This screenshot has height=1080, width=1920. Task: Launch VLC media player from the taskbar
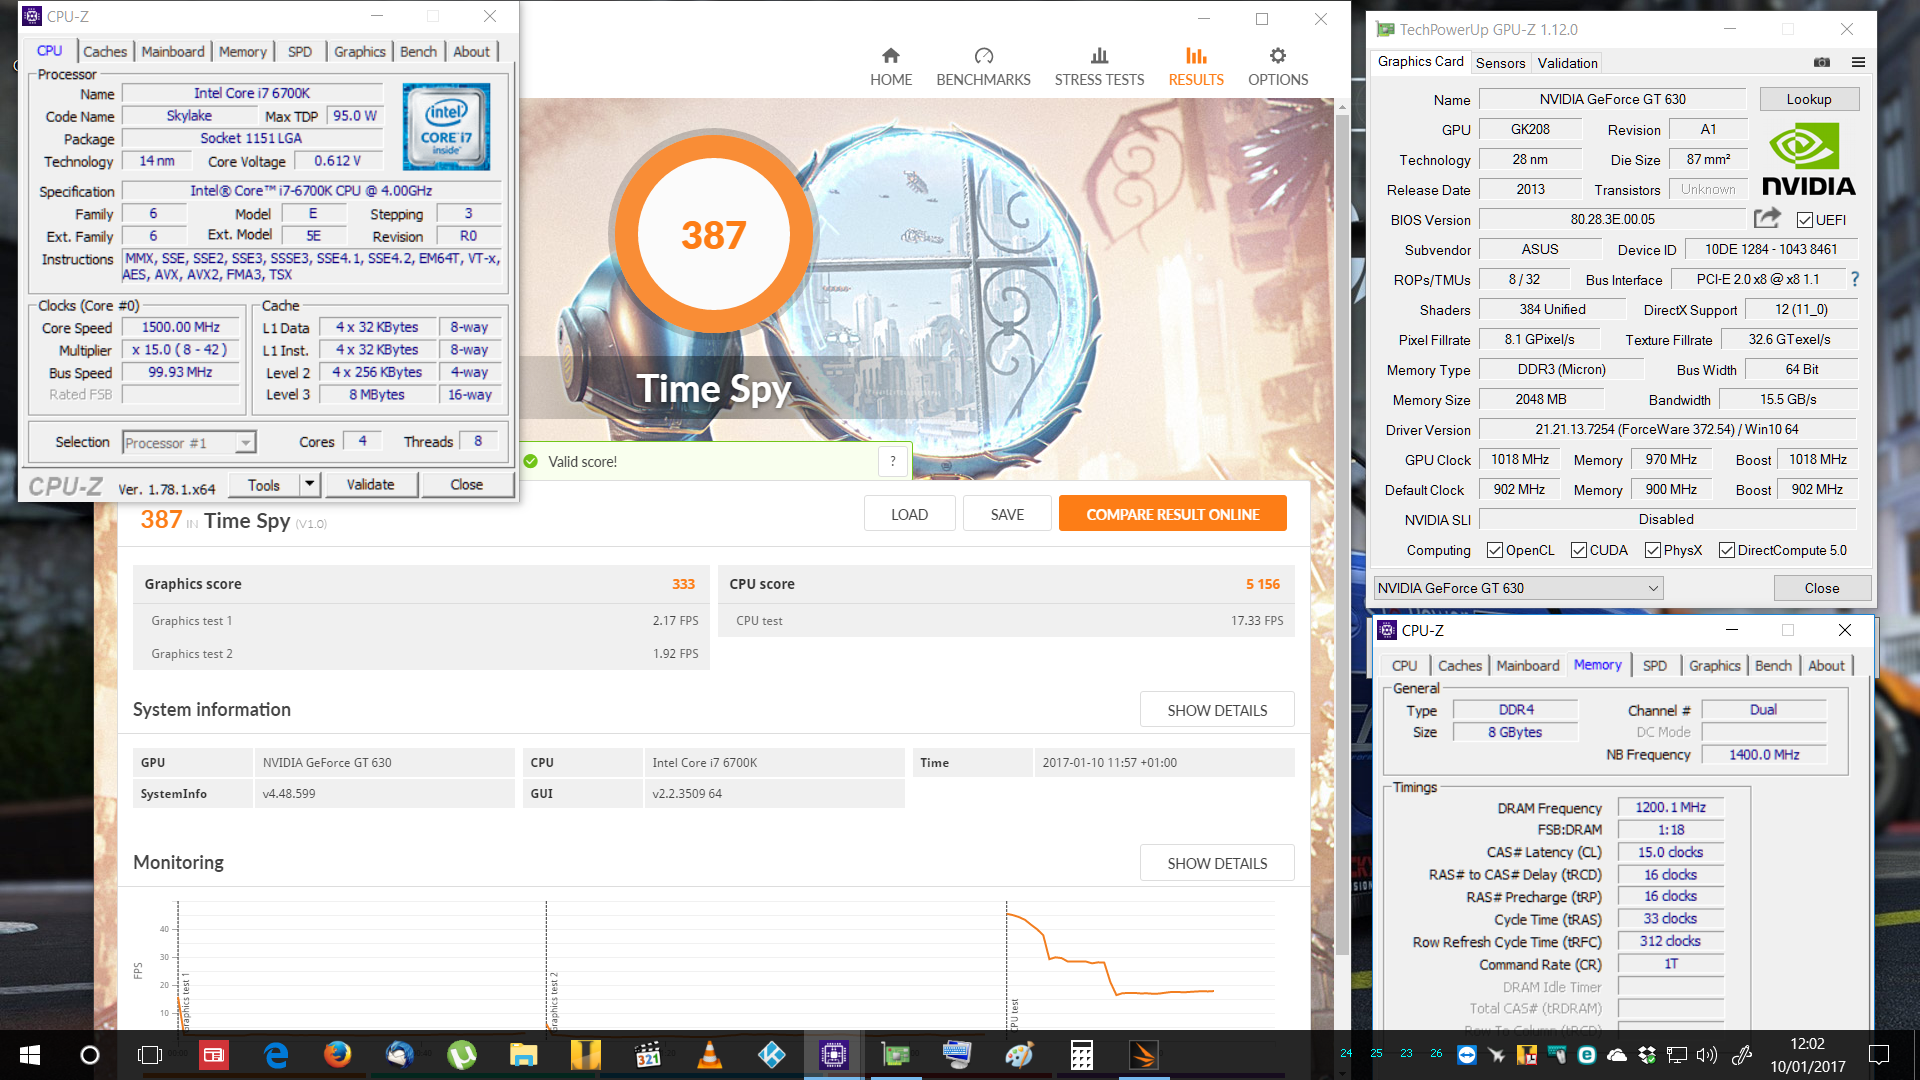710,1055
